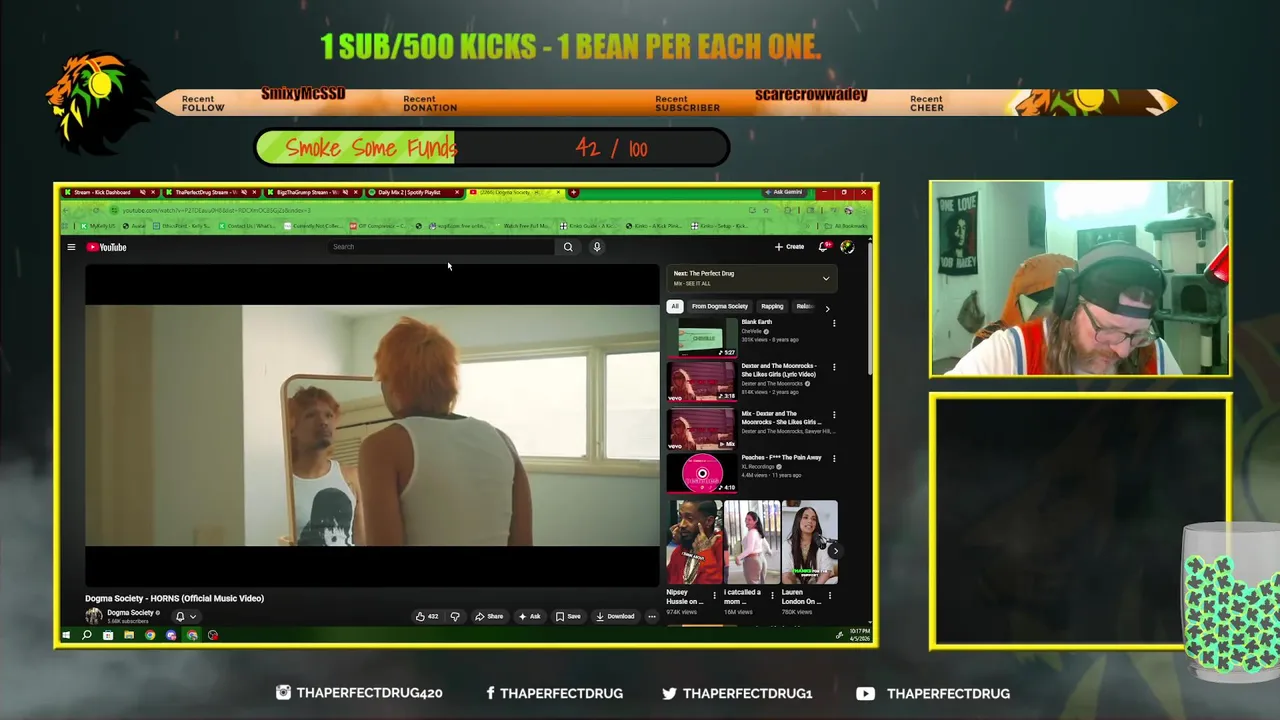Select From Dogma Society filter chip
The image size is (1280, 720).
click(720, 306)
